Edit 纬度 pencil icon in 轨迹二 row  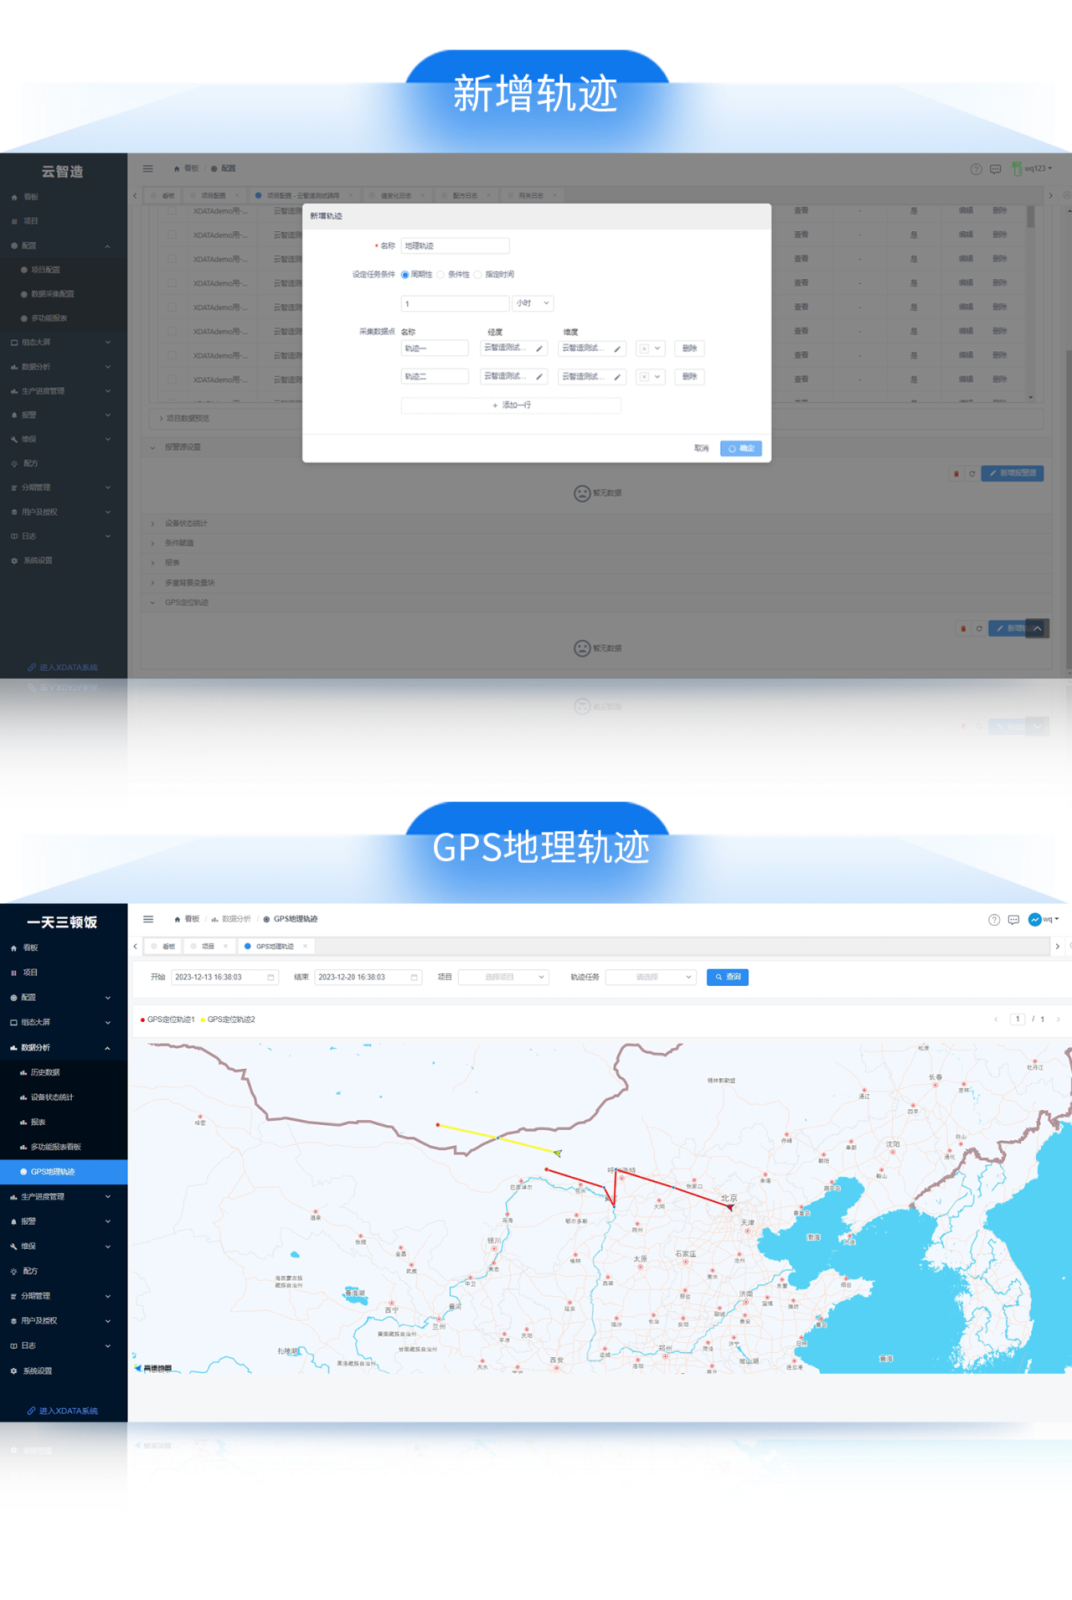coord(617,376)
